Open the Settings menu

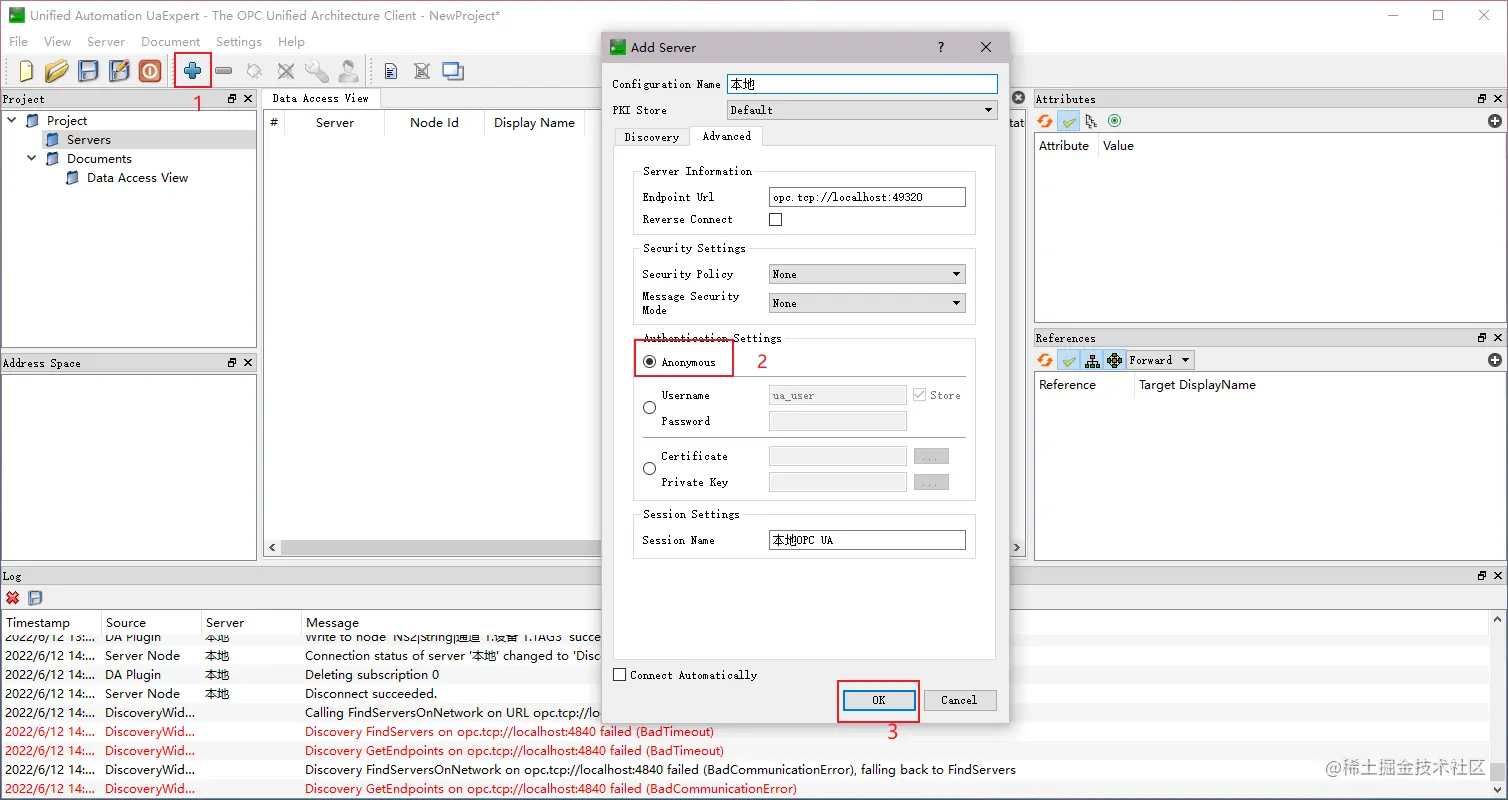pos(238,42)
